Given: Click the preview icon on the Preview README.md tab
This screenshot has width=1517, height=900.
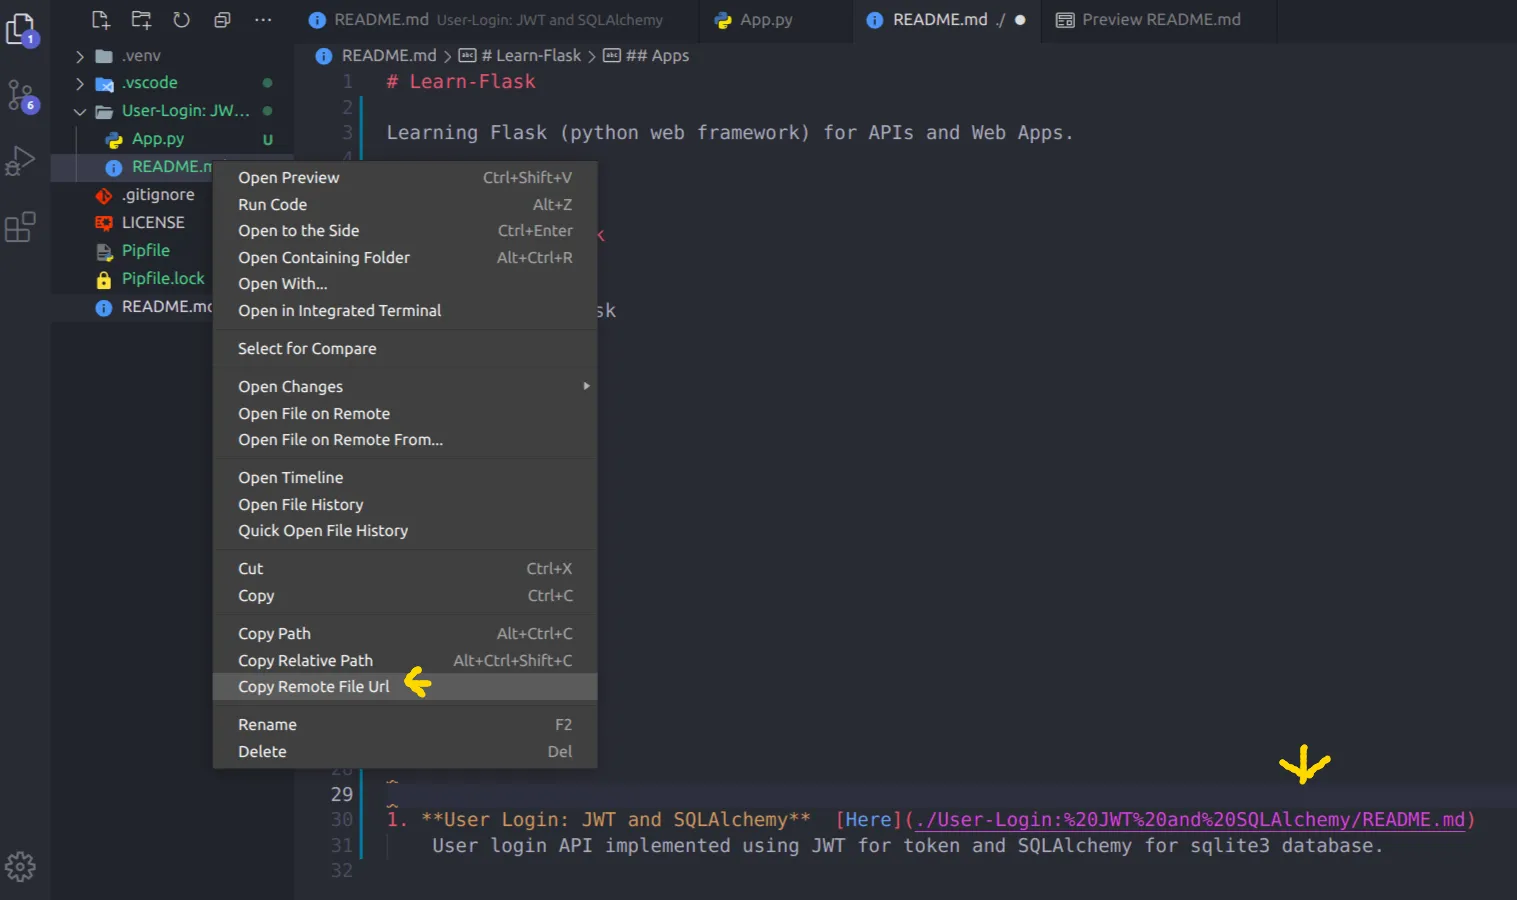Looking at the screenshot, I should pyautogui.click(x=1065, y=20).
